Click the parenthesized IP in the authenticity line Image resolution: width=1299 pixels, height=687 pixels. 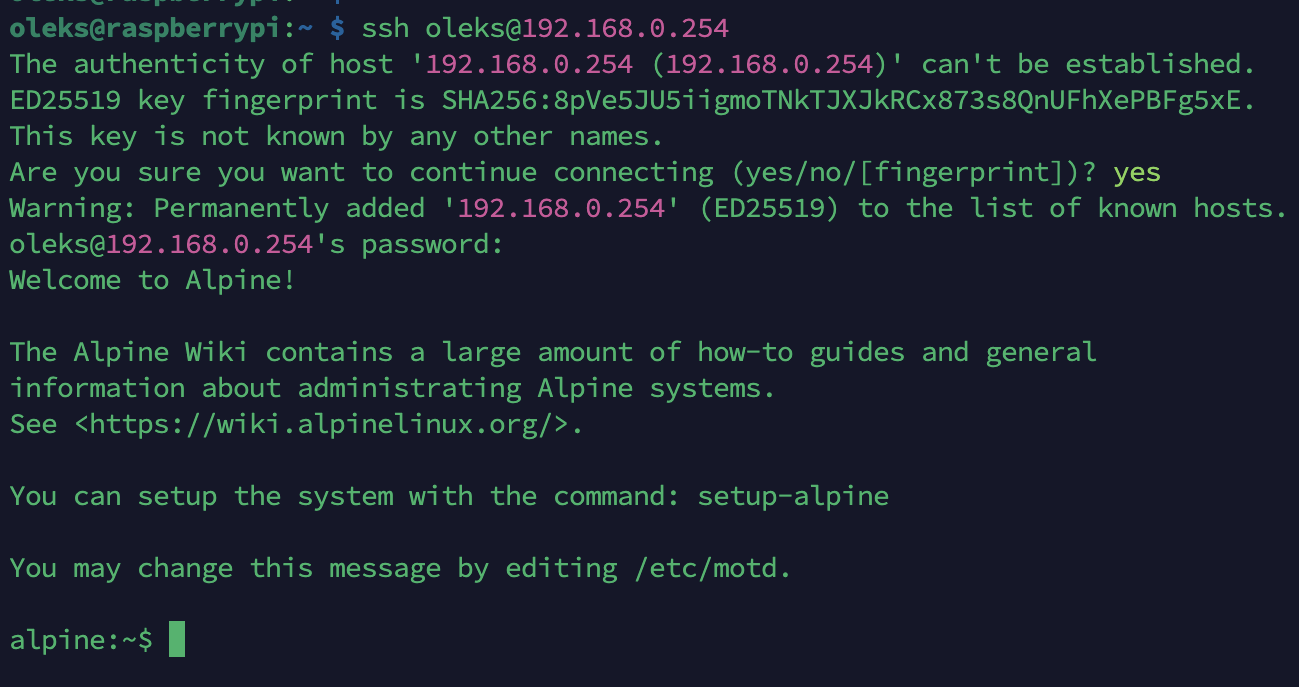tap(769, 64)
